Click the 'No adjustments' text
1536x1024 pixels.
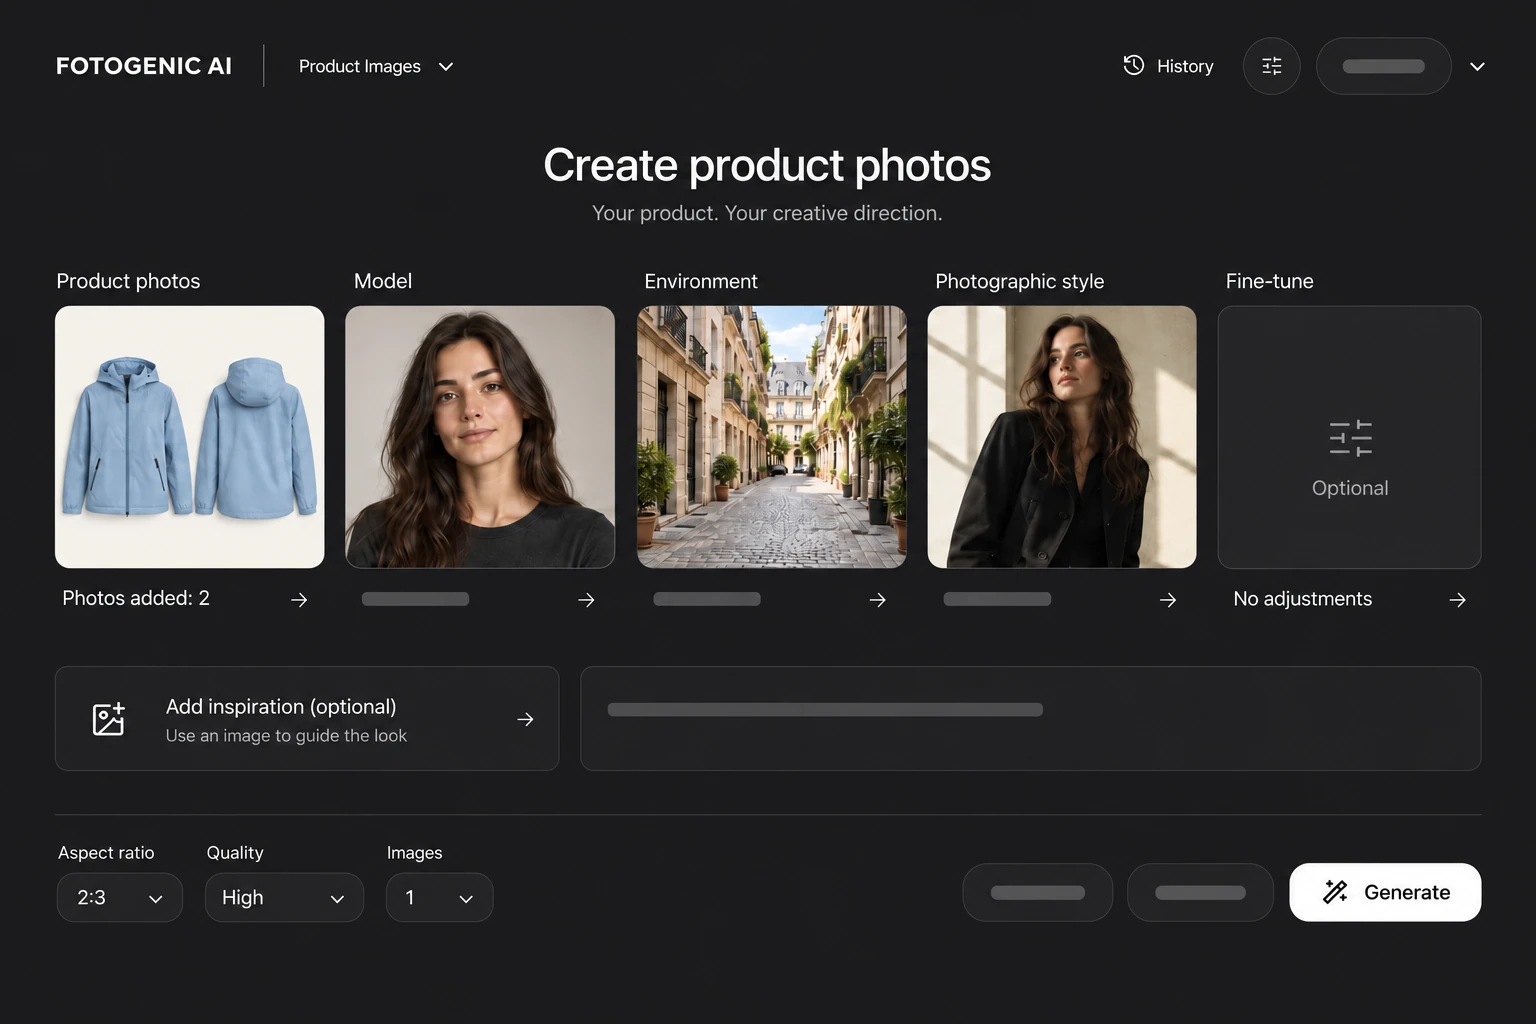1303,598
